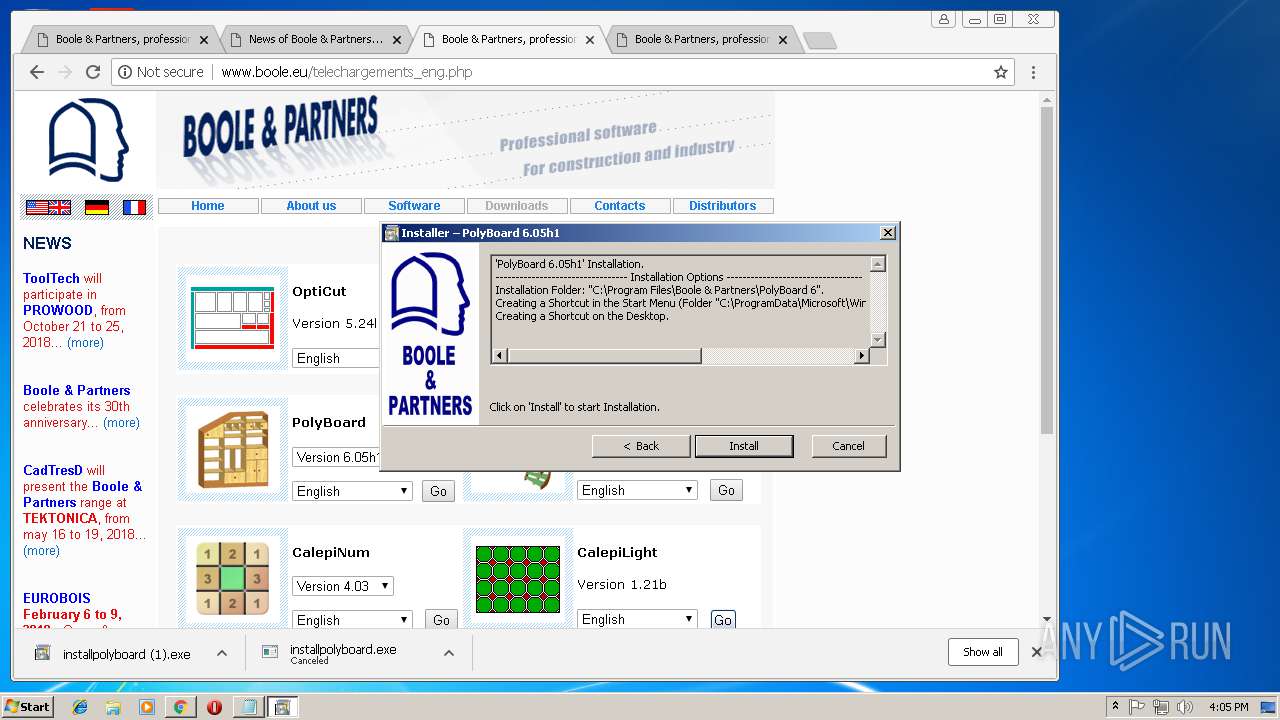
Task: Click the red Opera icon in taskbar
Action: click(214, 707)
